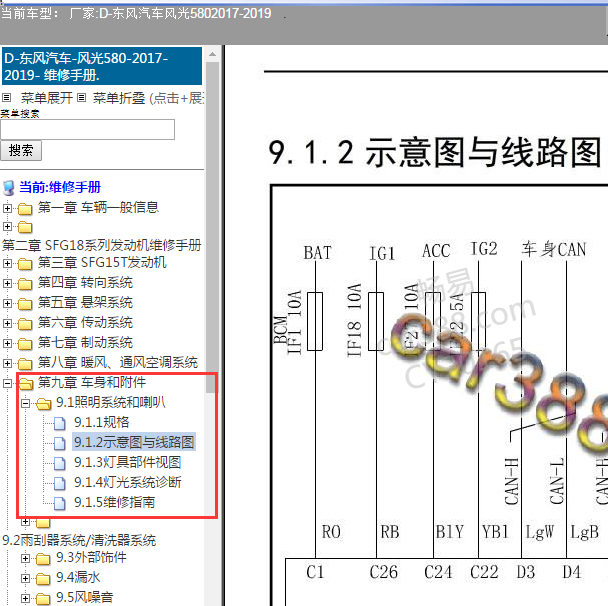Image resolution: width=608 pixels, height=606 pixels.
Task: Expand 第八章 暖风、通风空调系统 node
Action: pos(7,363)
